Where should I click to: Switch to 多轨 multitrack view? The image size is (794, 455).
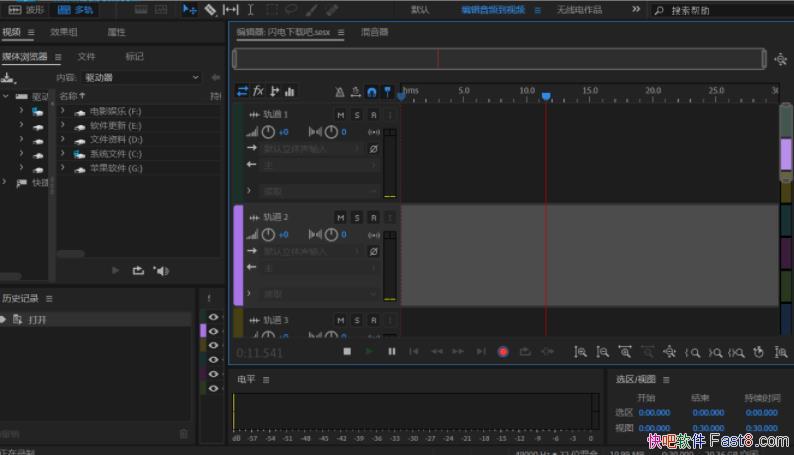point(77,9)
